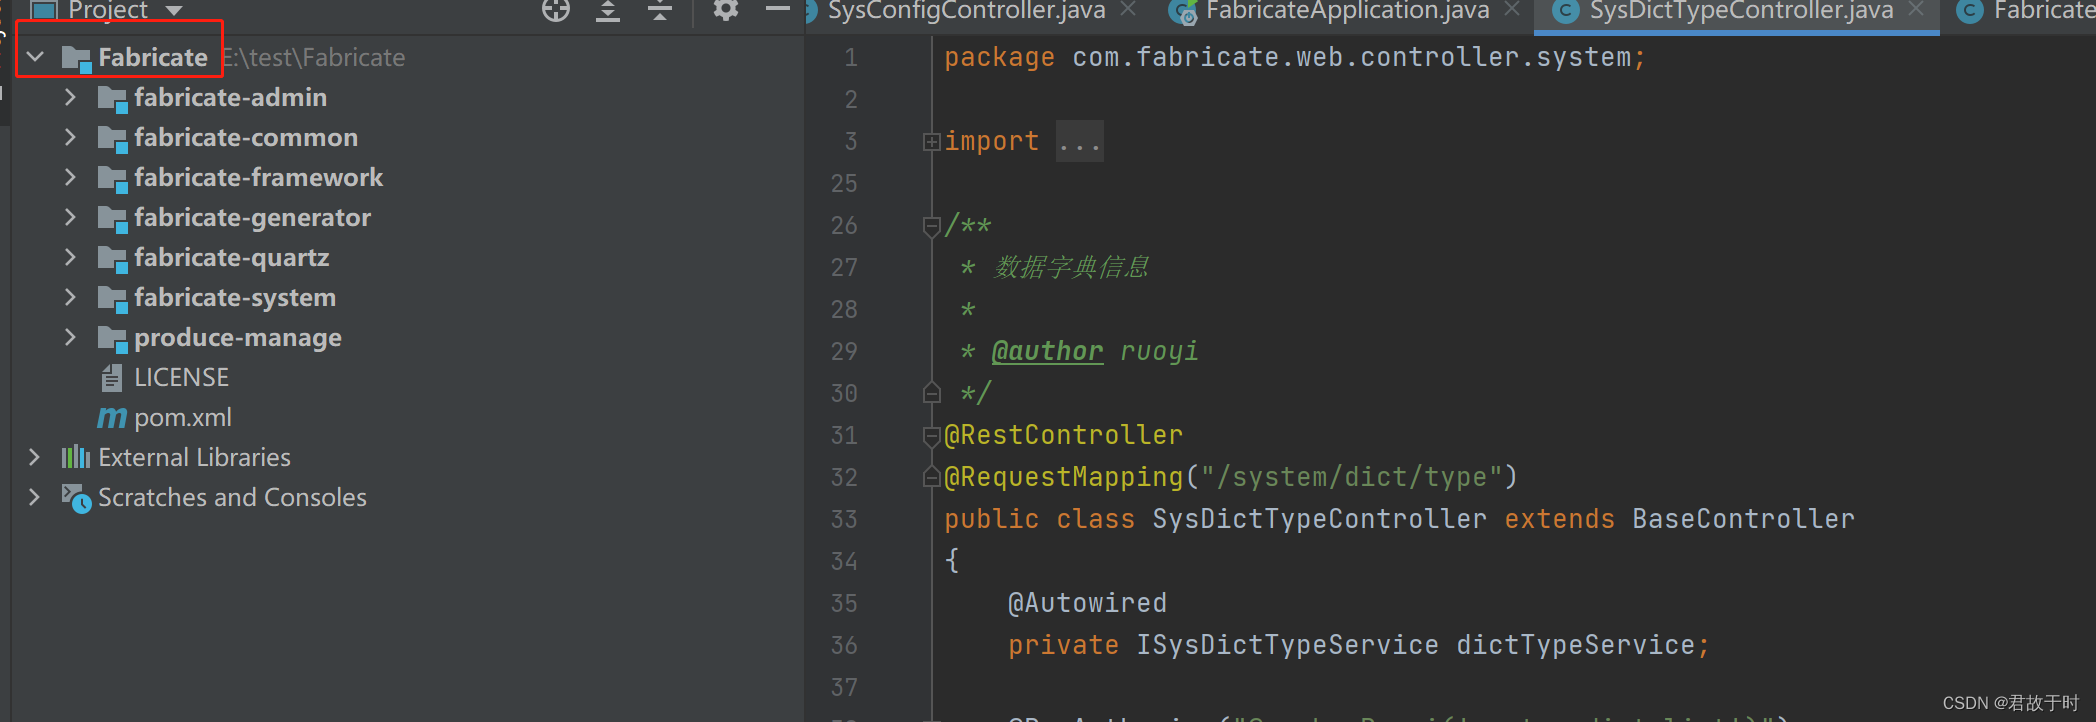Select the fabricate-quartz folder icon

112,258
